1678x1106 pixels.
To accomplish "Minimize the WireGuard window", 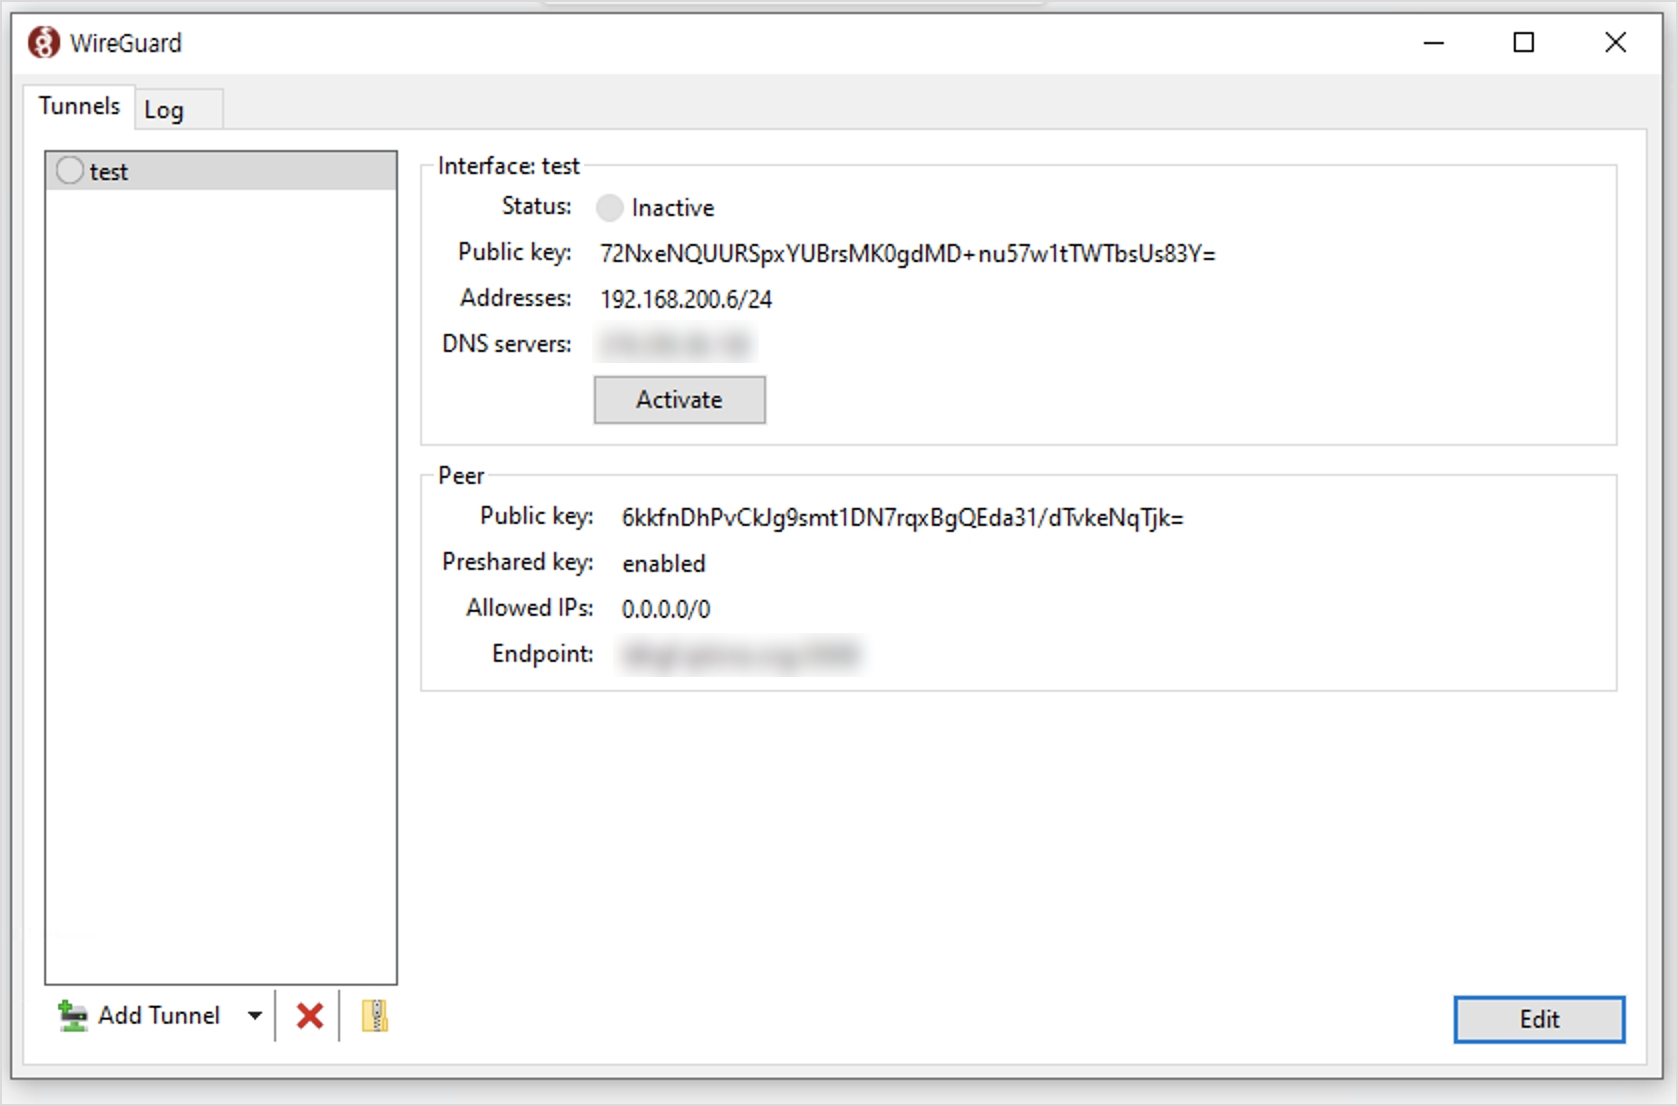I will [1434, 43].
